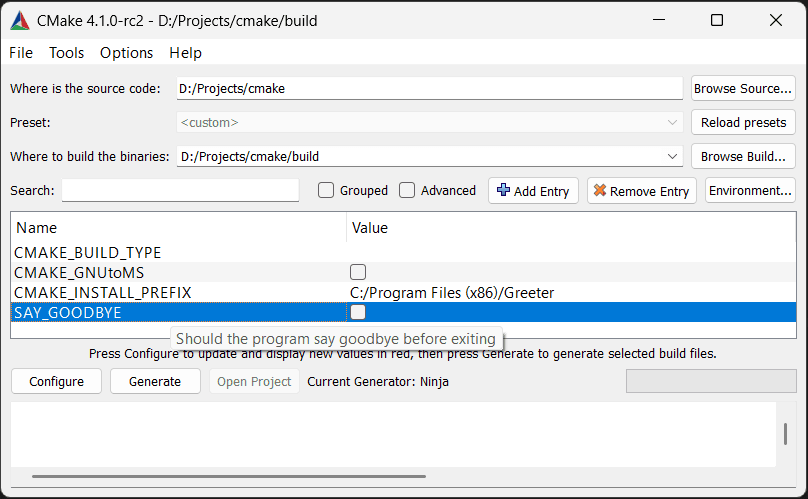The image size is (808, 499).
Task: Click the blue plus icon on Add Entry
Action: pyautogui.click(x=503, y=190)
